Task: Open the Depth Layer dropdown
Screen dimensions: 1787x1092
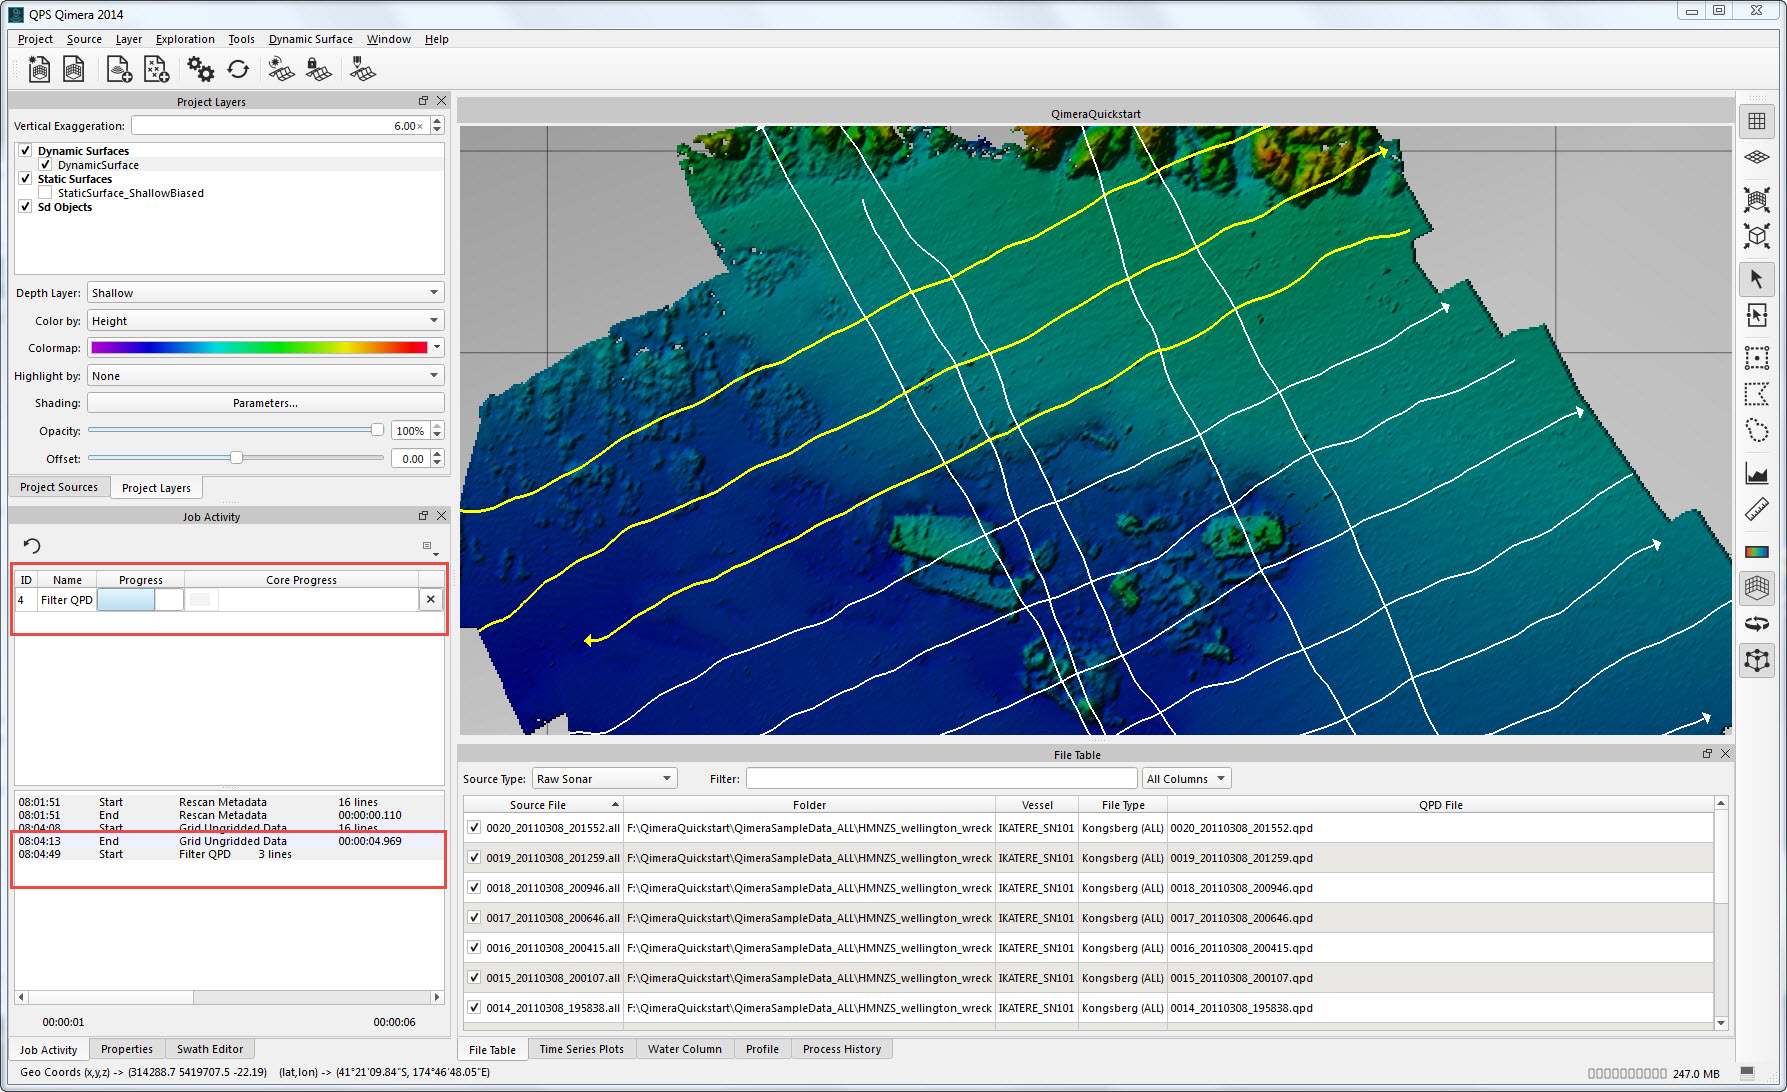Action: (x=265, y=293)
